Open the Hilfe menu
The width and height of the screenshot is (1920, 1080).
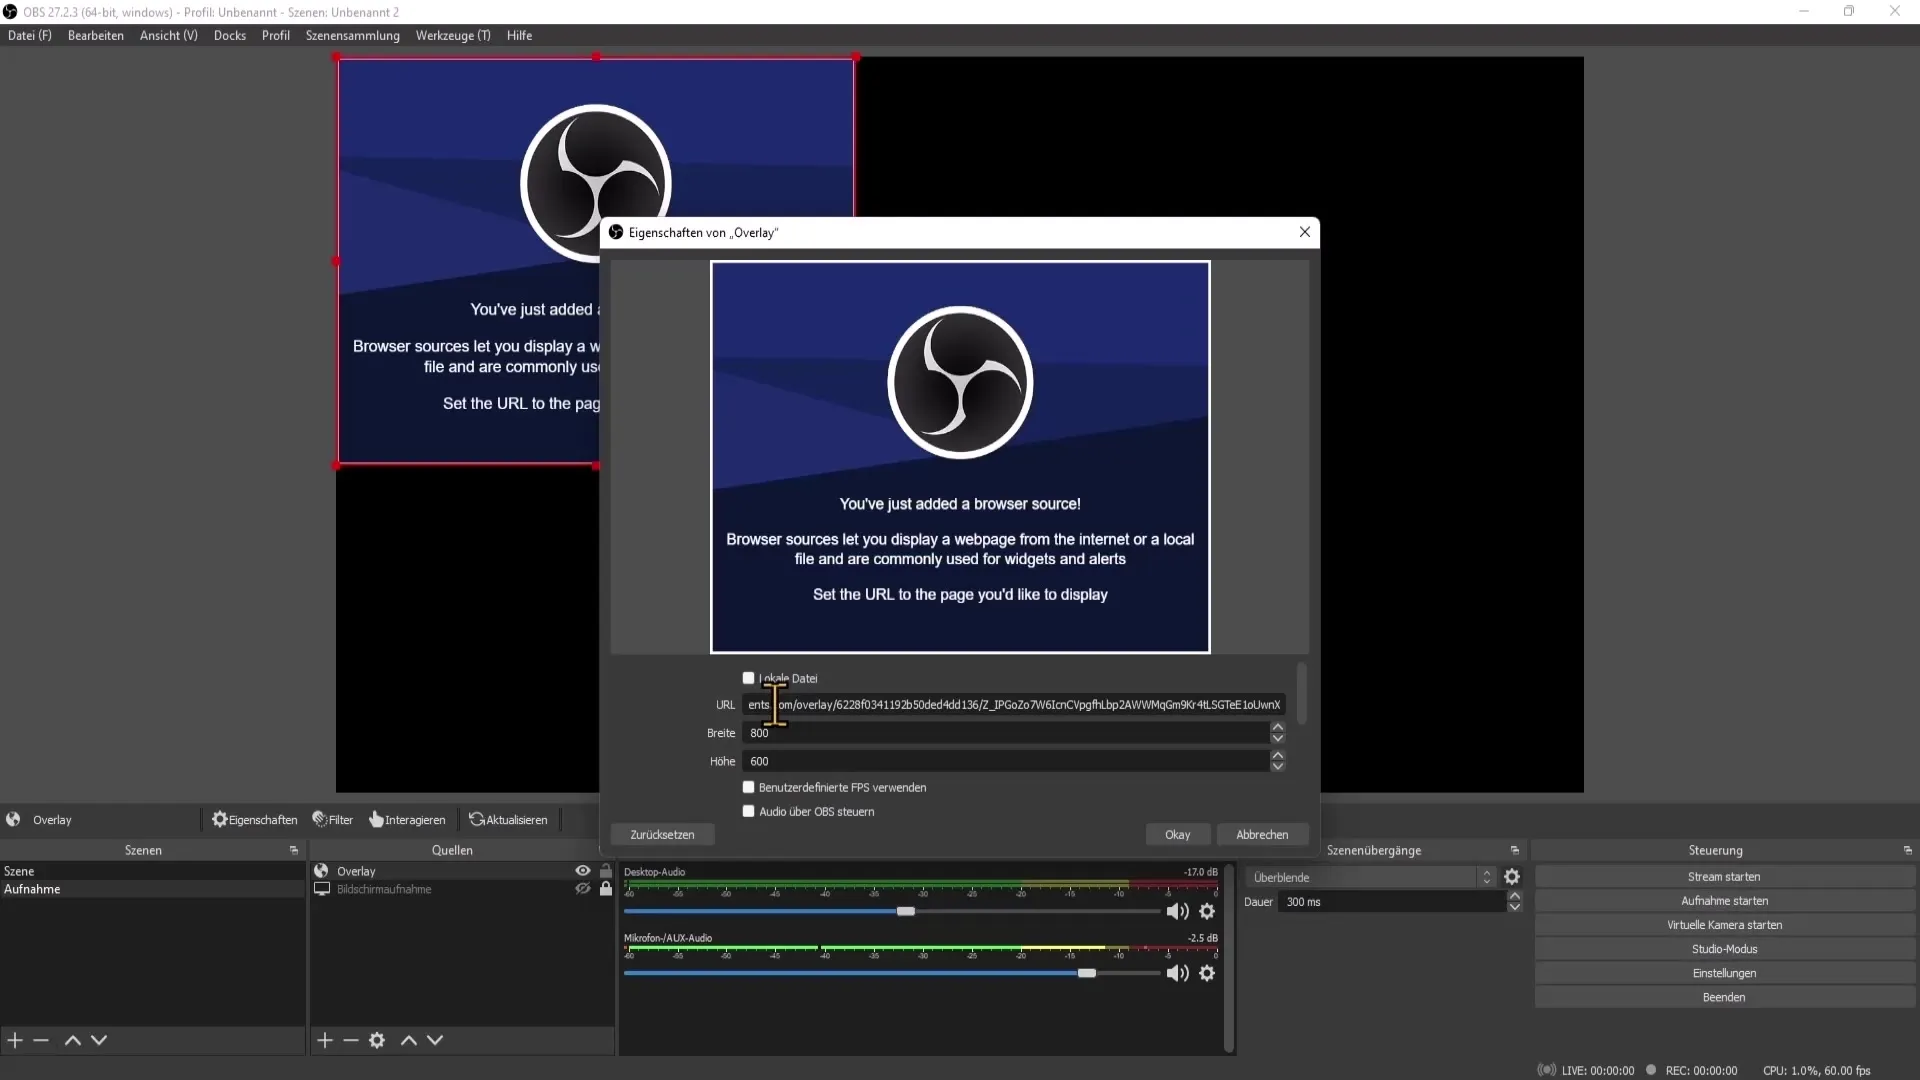pyautogui.click(x=519, y=35)
